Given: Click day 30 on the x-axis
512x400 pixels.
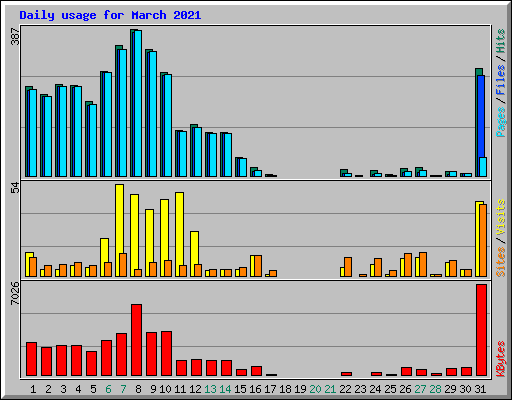Looking at the screenshot, I should coord(465,389).
